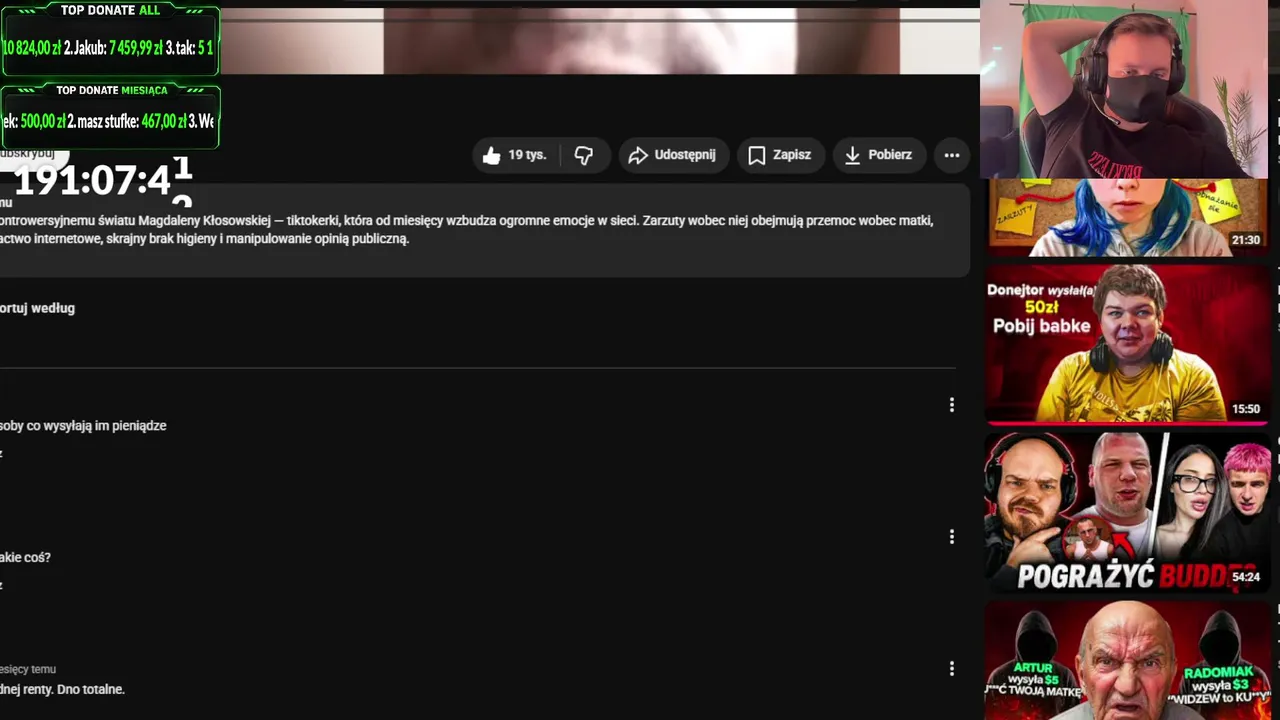1280x720 pixels.
Task: Open options for the 'wysyłają im pieniądze' comment
Action: [952, 405]
